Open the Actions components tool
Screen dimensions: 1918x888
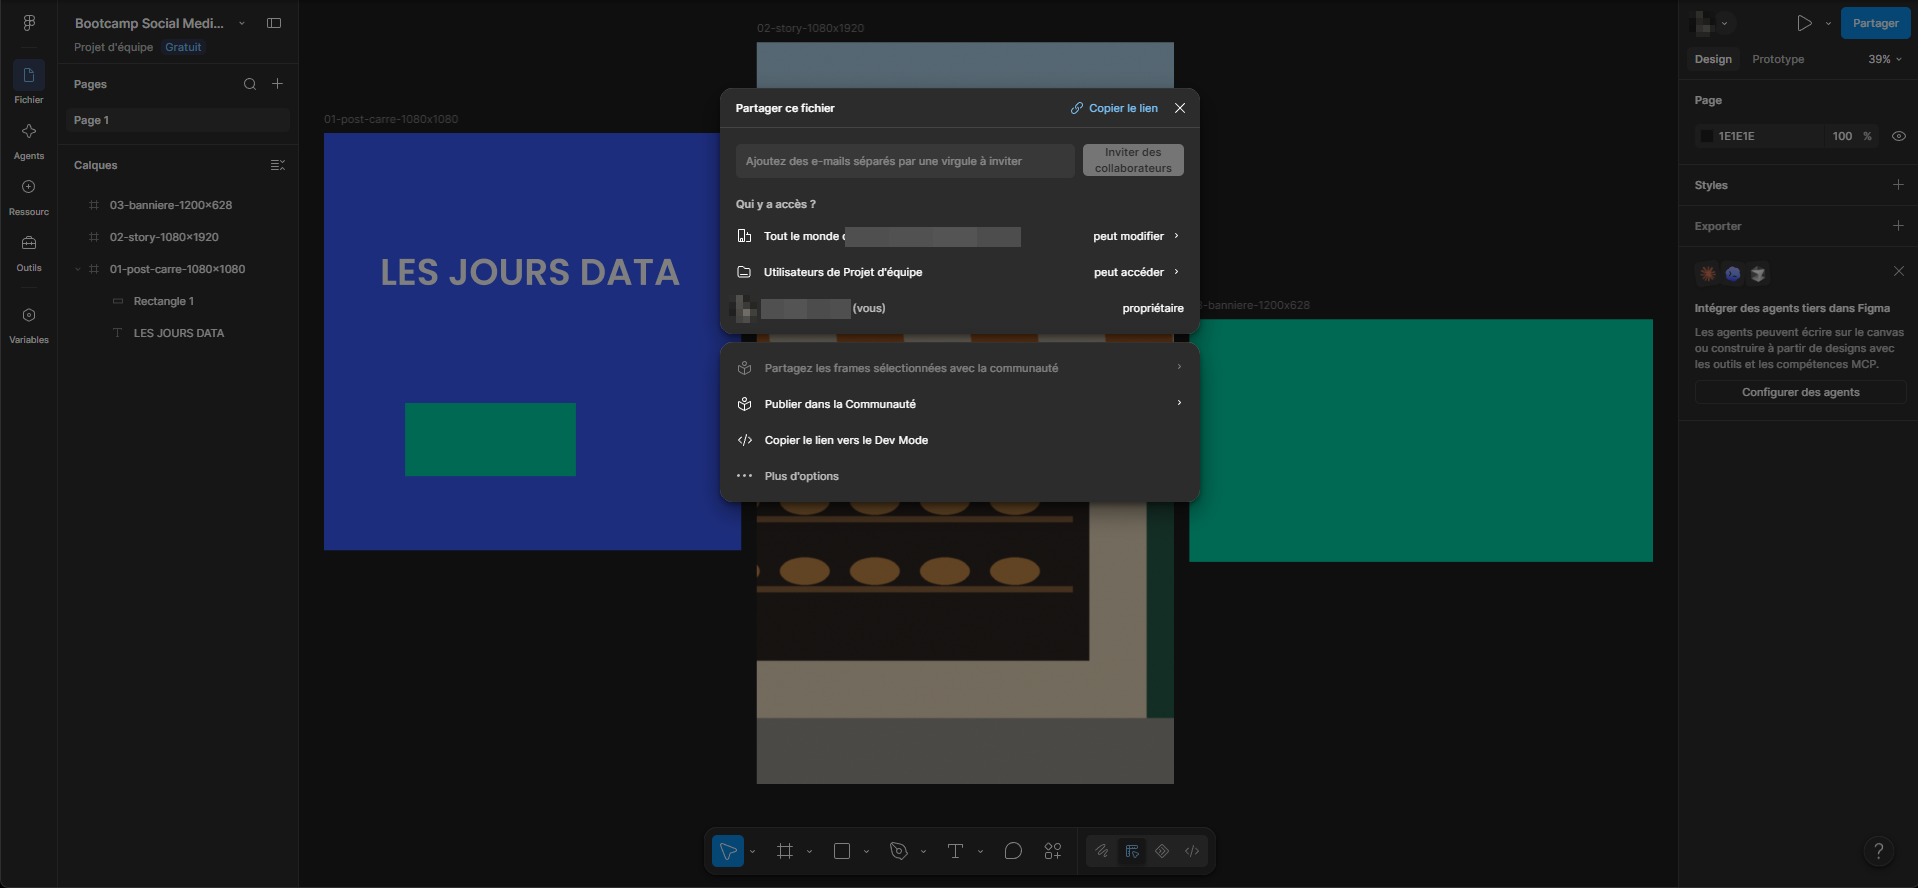[x=1053, y=851]
